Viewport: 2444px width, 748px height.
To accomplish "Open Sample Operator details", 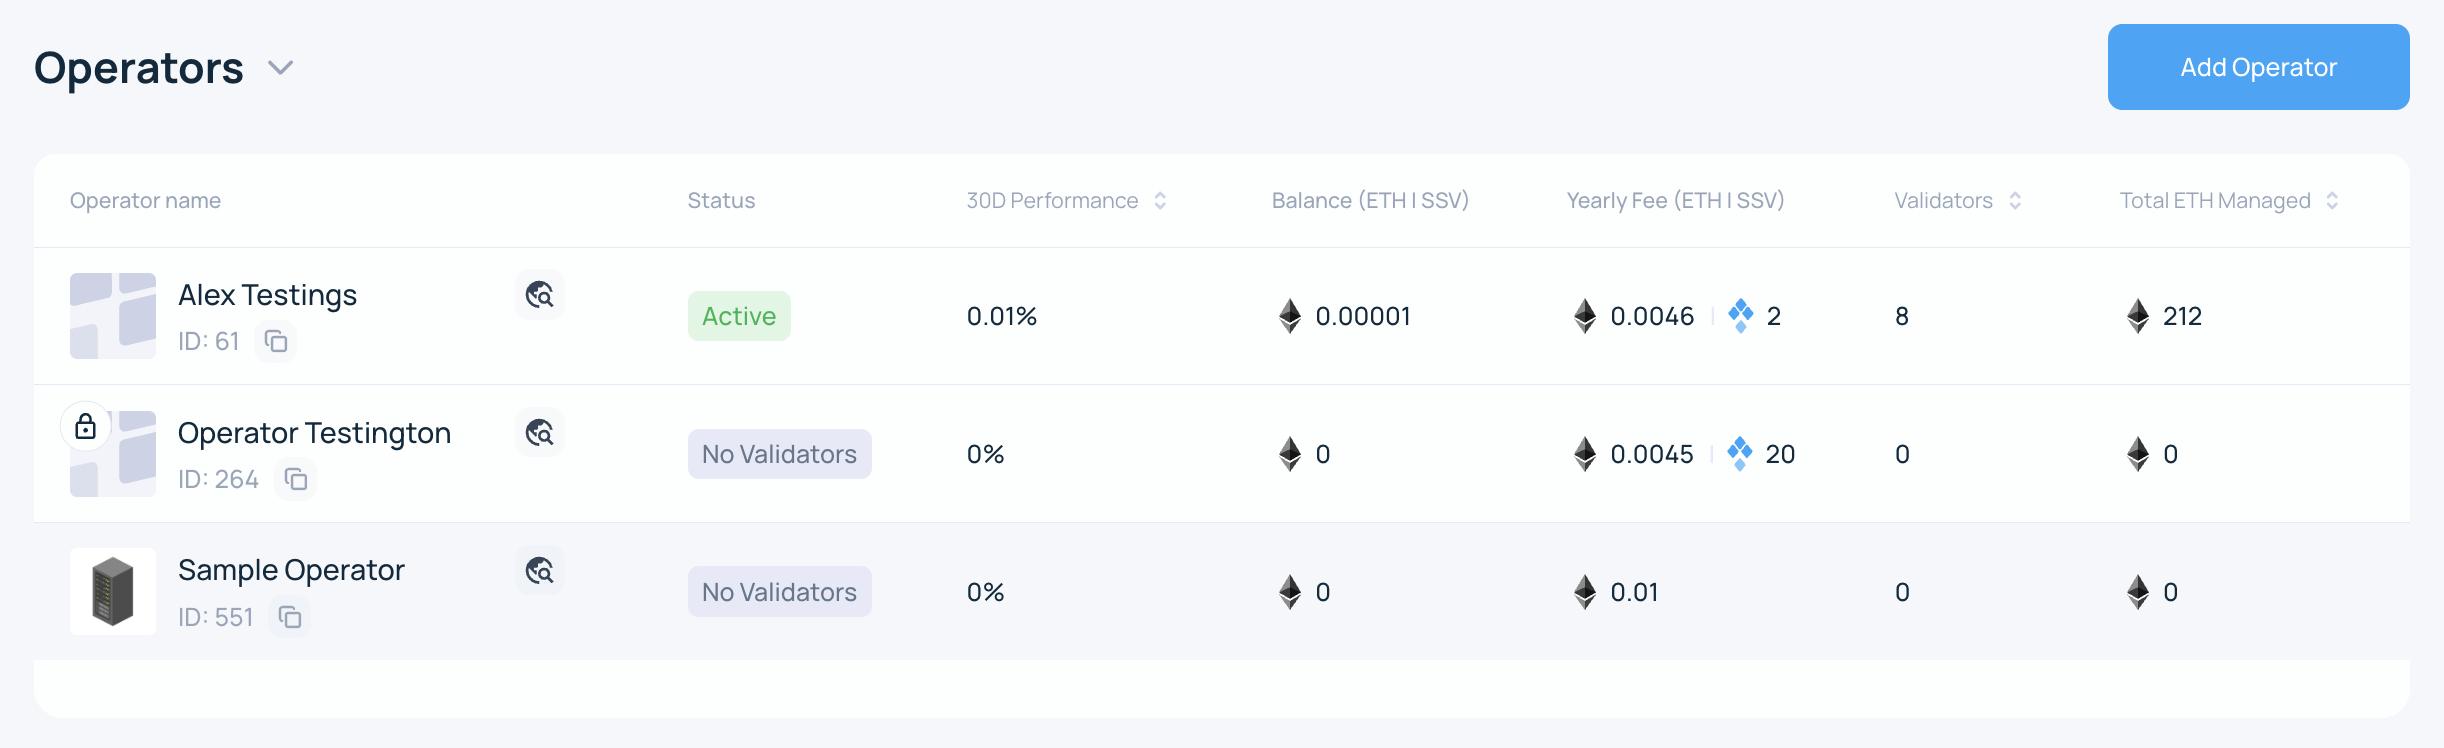I will 291,571.
